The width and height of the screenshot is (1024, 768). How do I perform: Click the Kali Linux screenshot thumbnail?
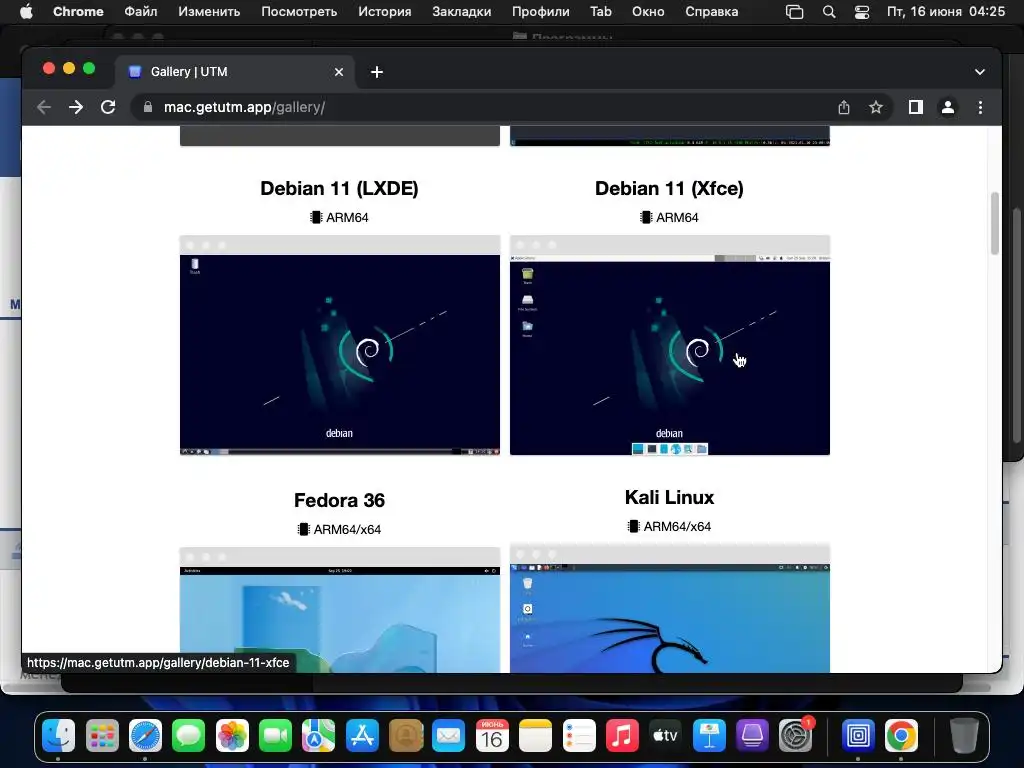point(669,608)
